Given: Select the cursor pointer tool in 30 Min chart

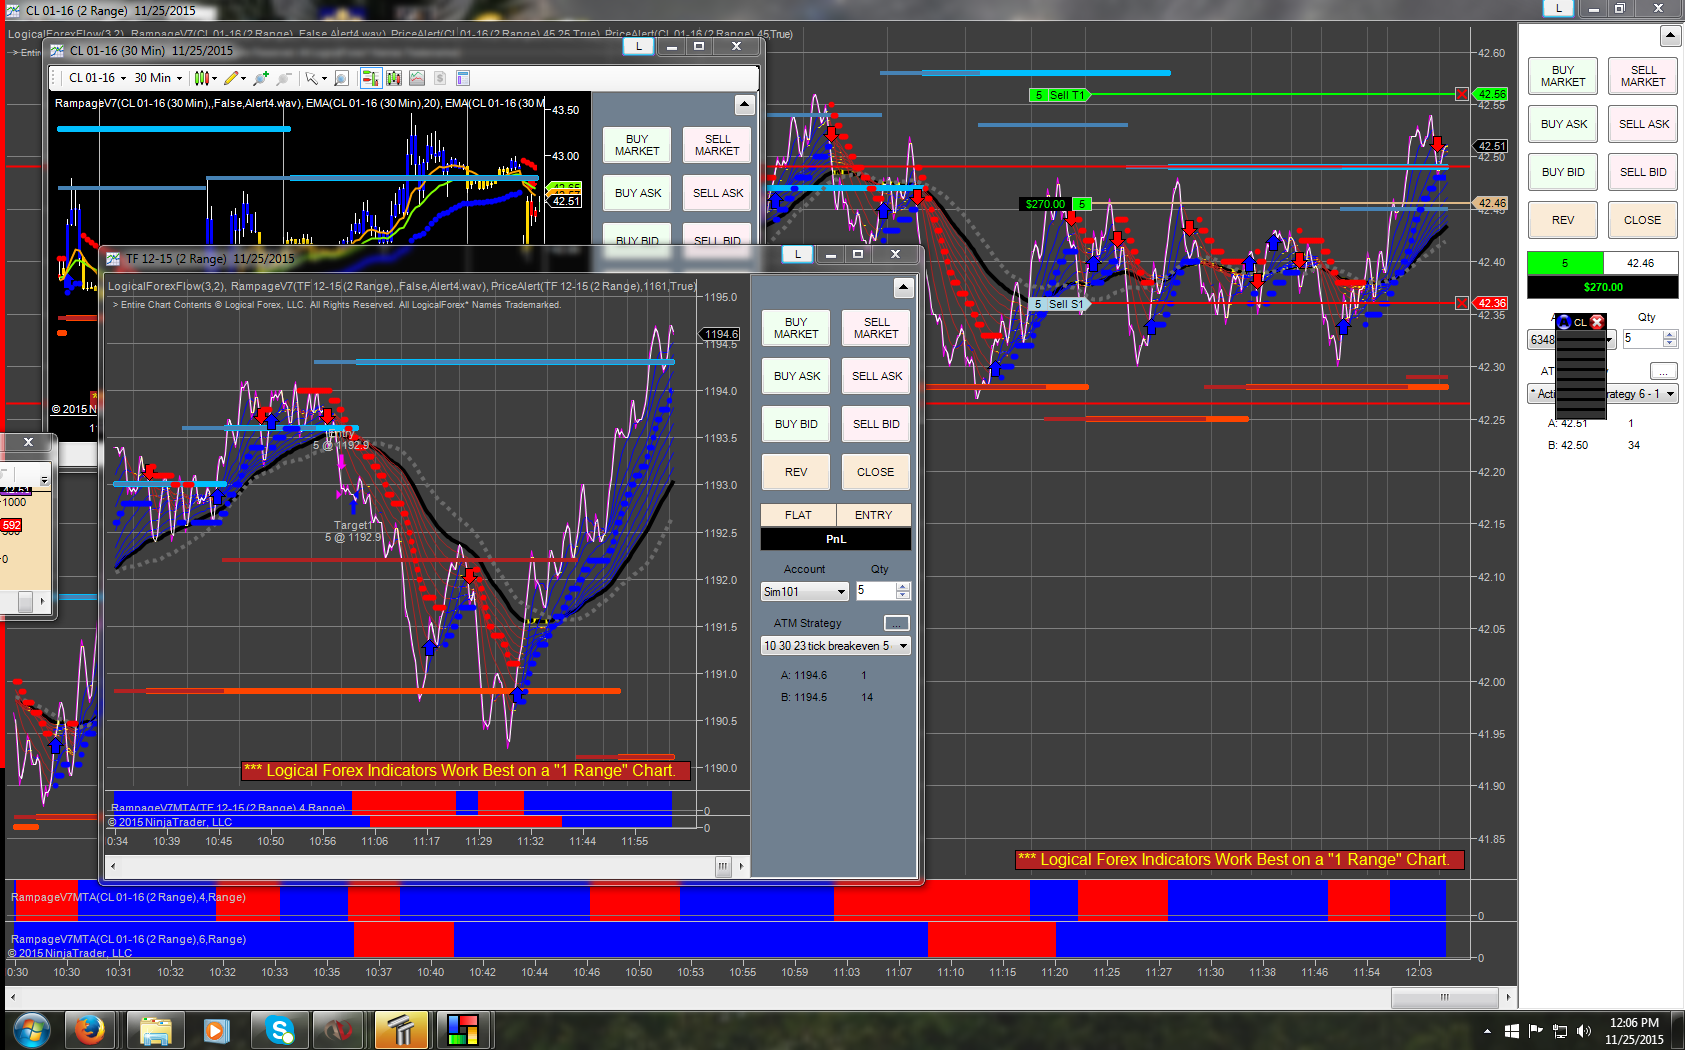Looking at the screenshot, I should click(312, 78).
